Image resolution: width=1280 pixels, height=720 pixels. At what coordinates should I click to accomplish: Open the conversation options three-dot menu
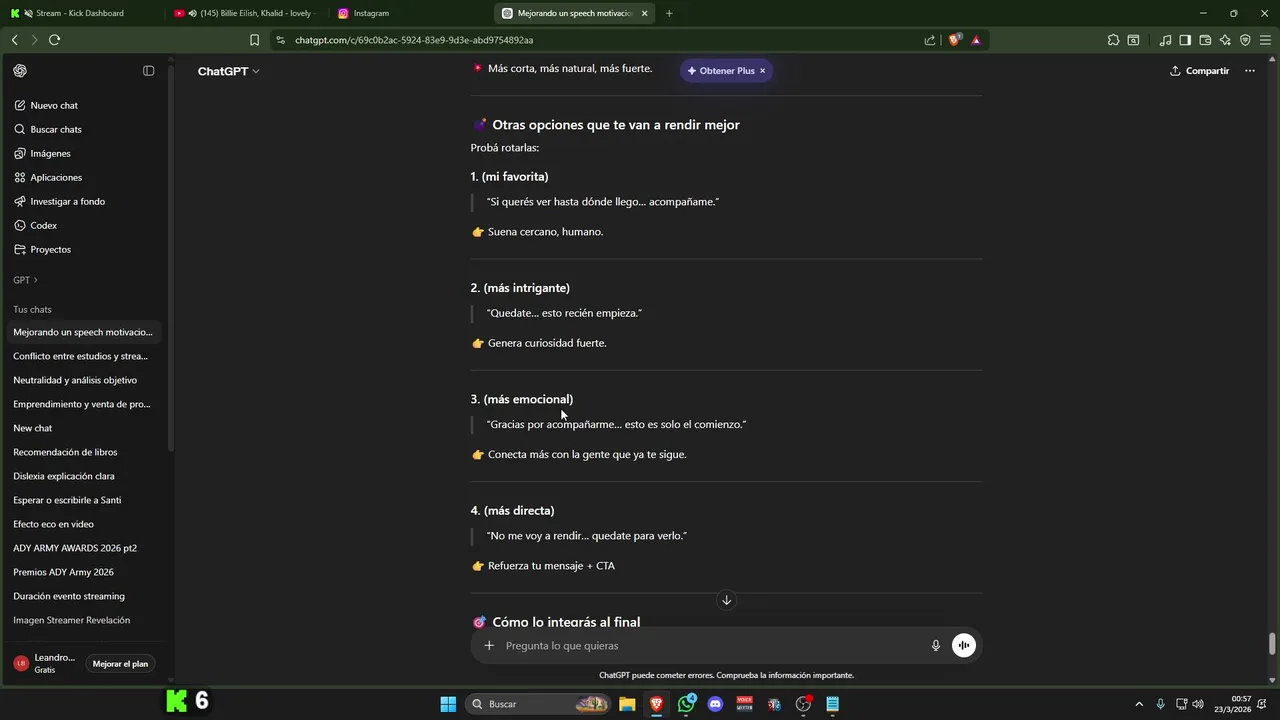coord(1249,71)
